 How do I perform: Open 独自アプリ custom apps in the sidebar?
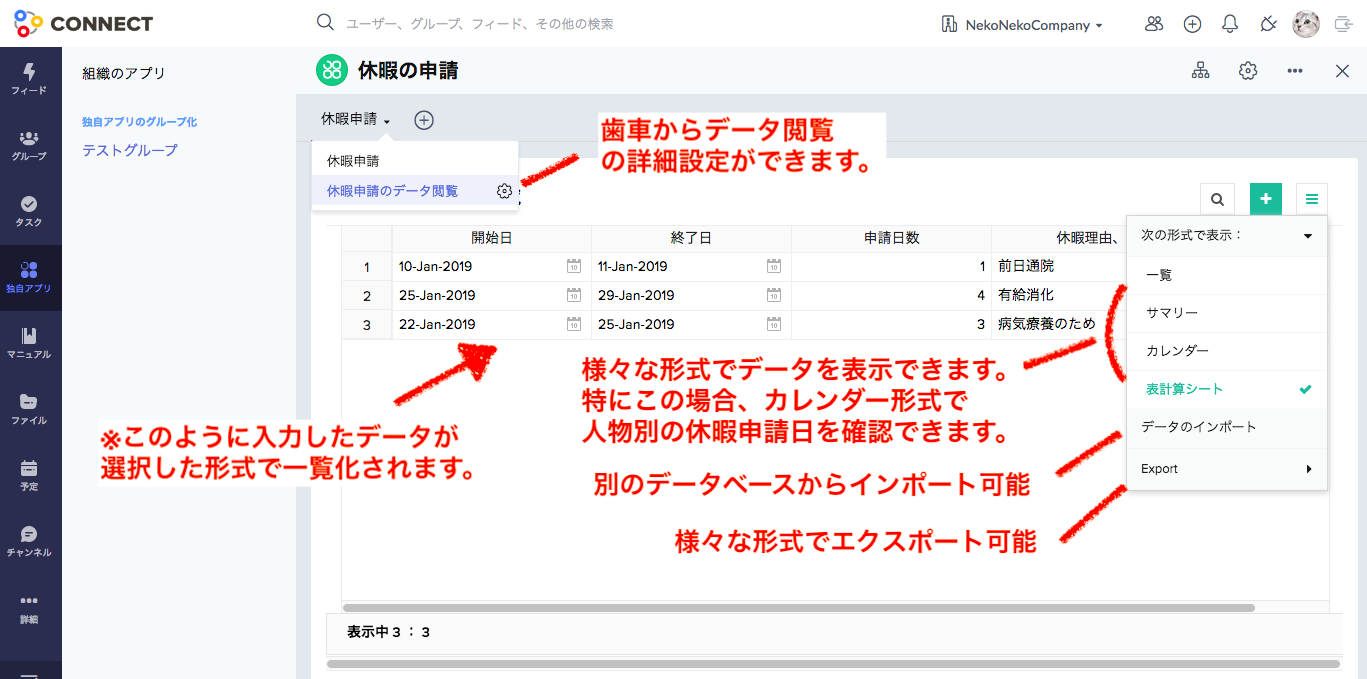coord(29,277)
